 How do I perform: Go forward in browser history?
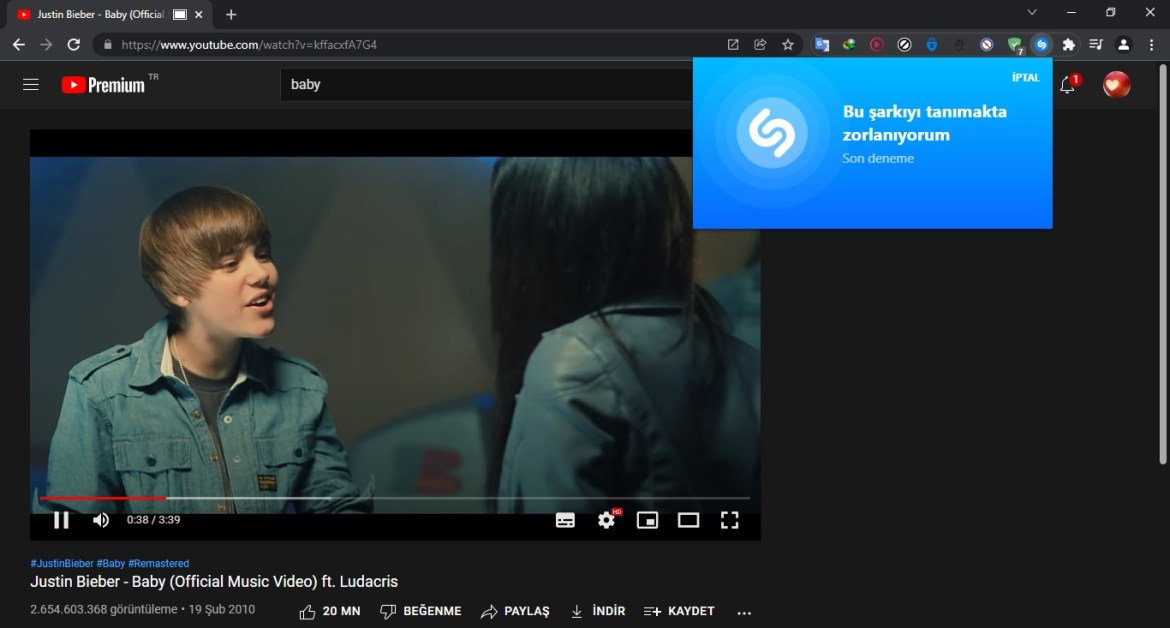pyautogui.click(x=46, y=45)
